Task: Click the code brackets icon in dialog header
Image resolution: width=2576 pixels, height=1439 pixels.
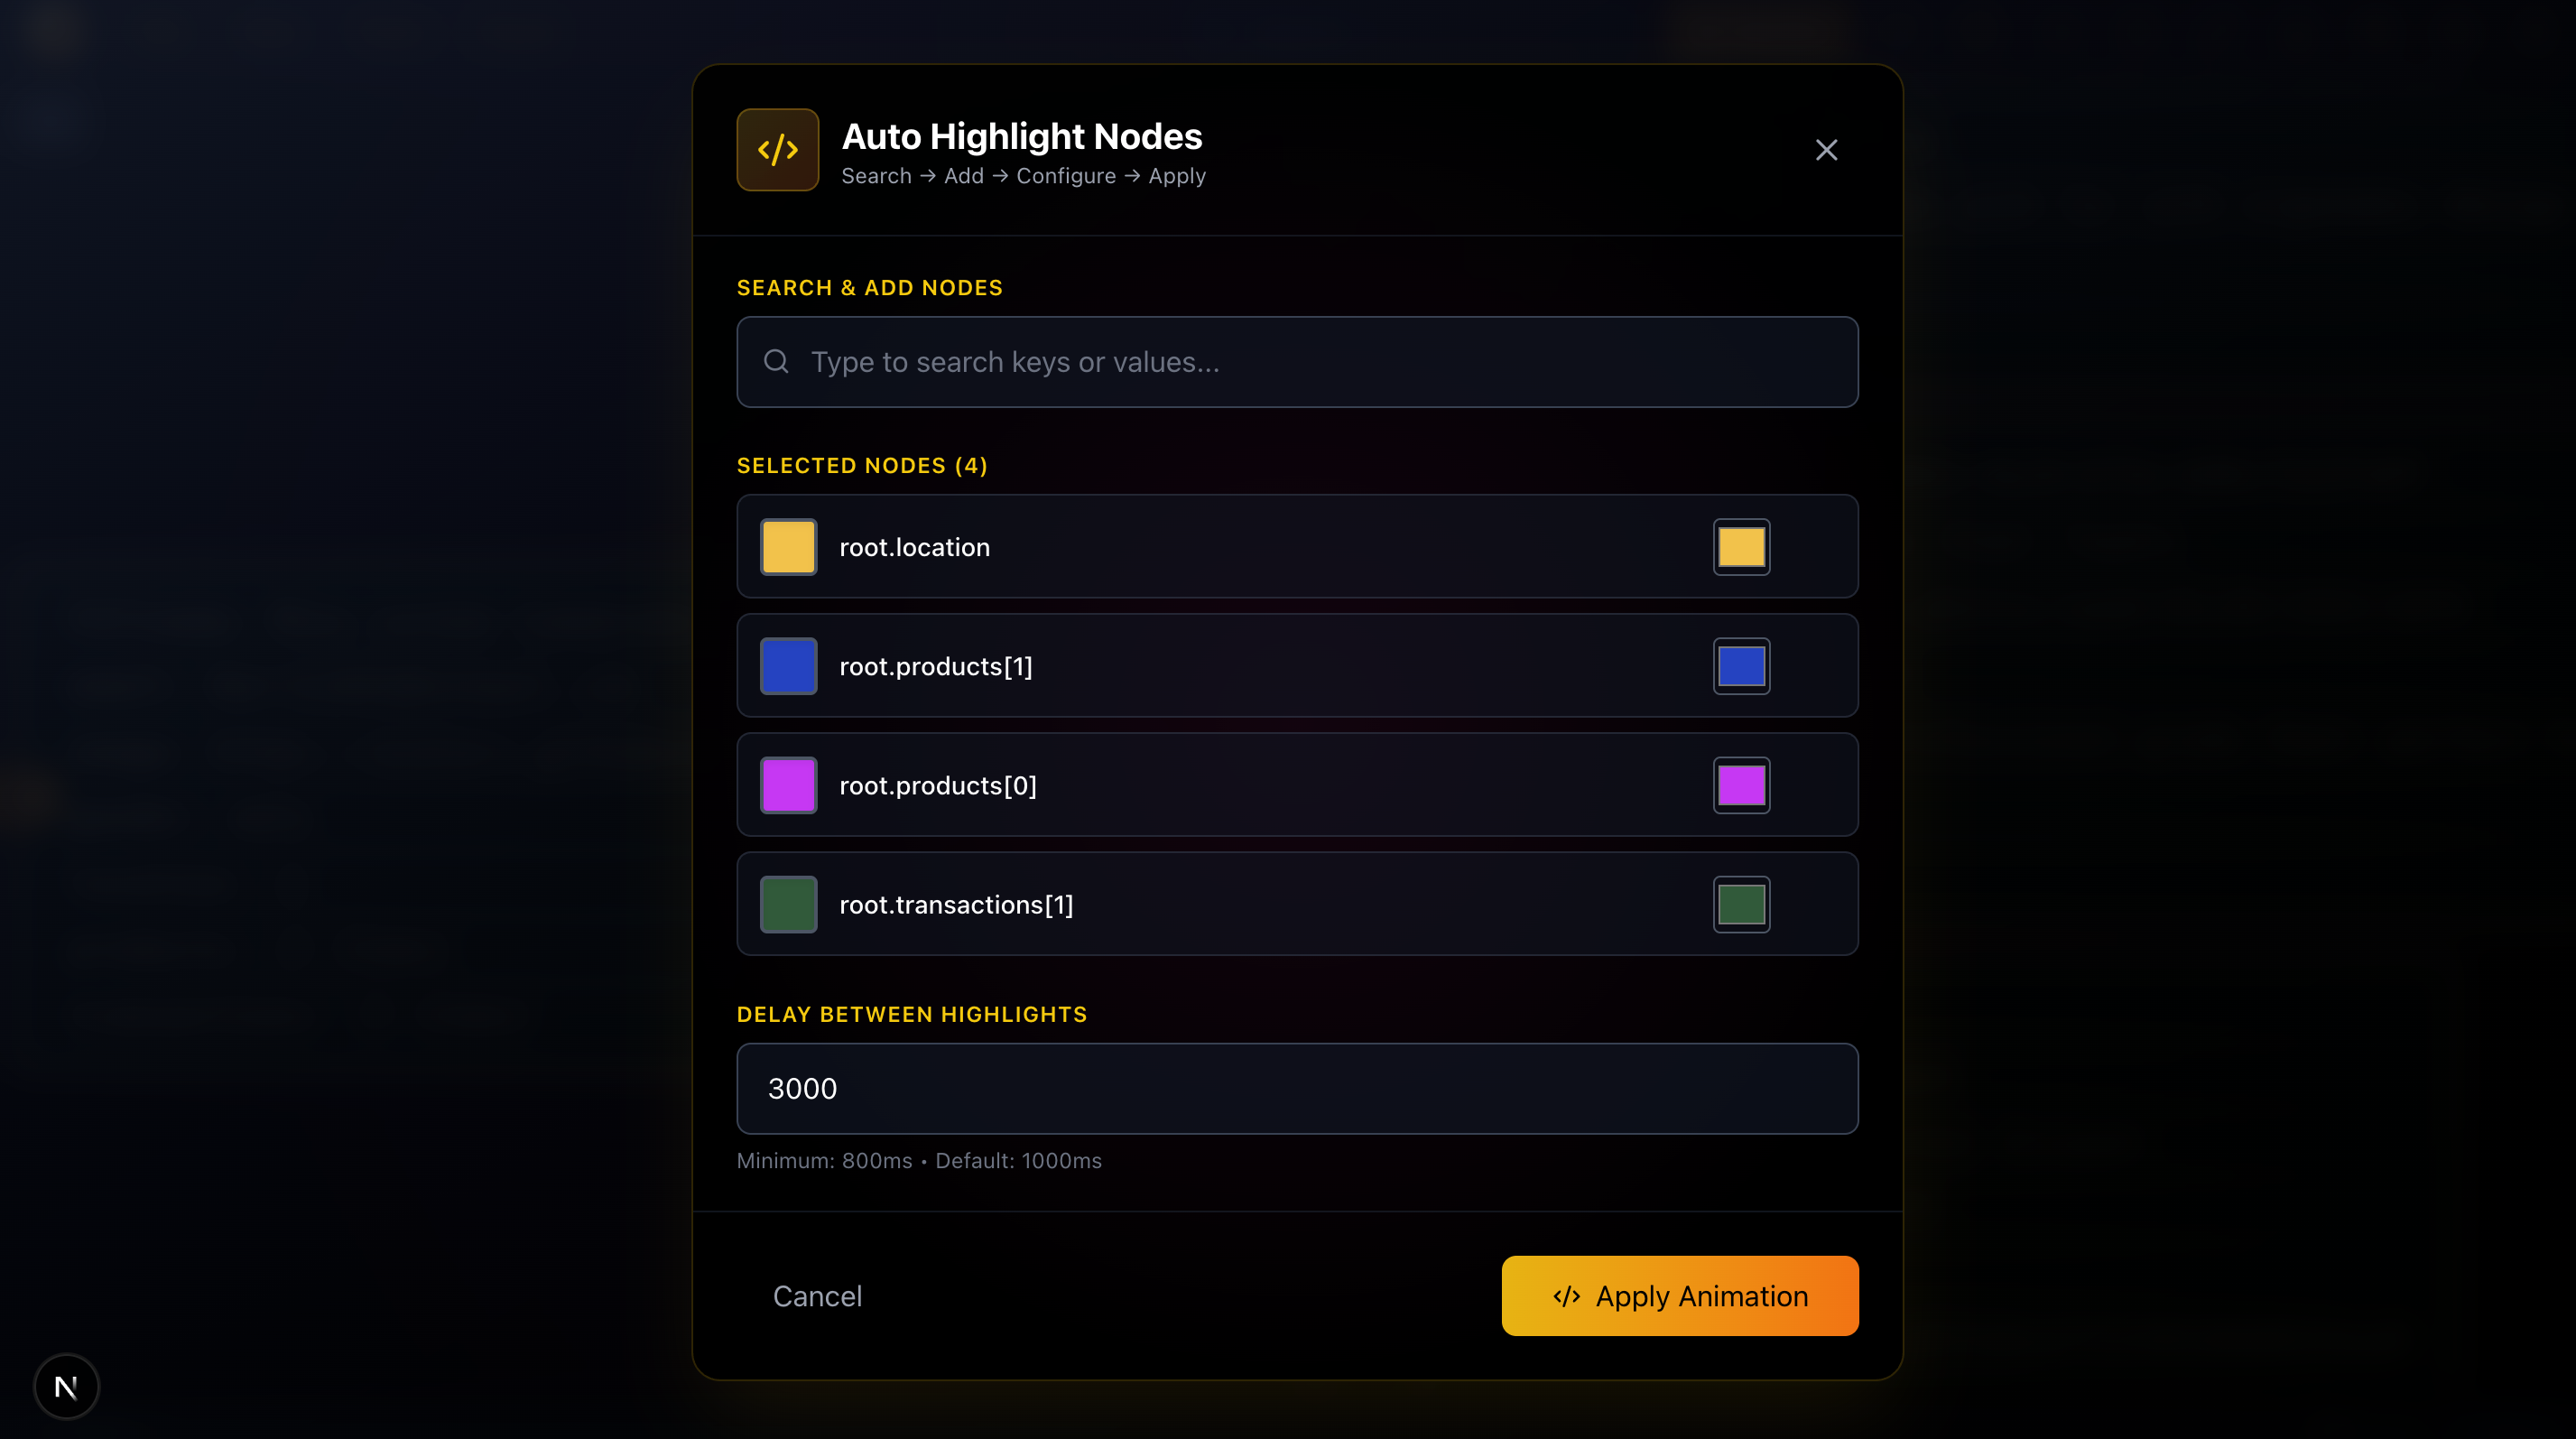Action: pos(777,150)
